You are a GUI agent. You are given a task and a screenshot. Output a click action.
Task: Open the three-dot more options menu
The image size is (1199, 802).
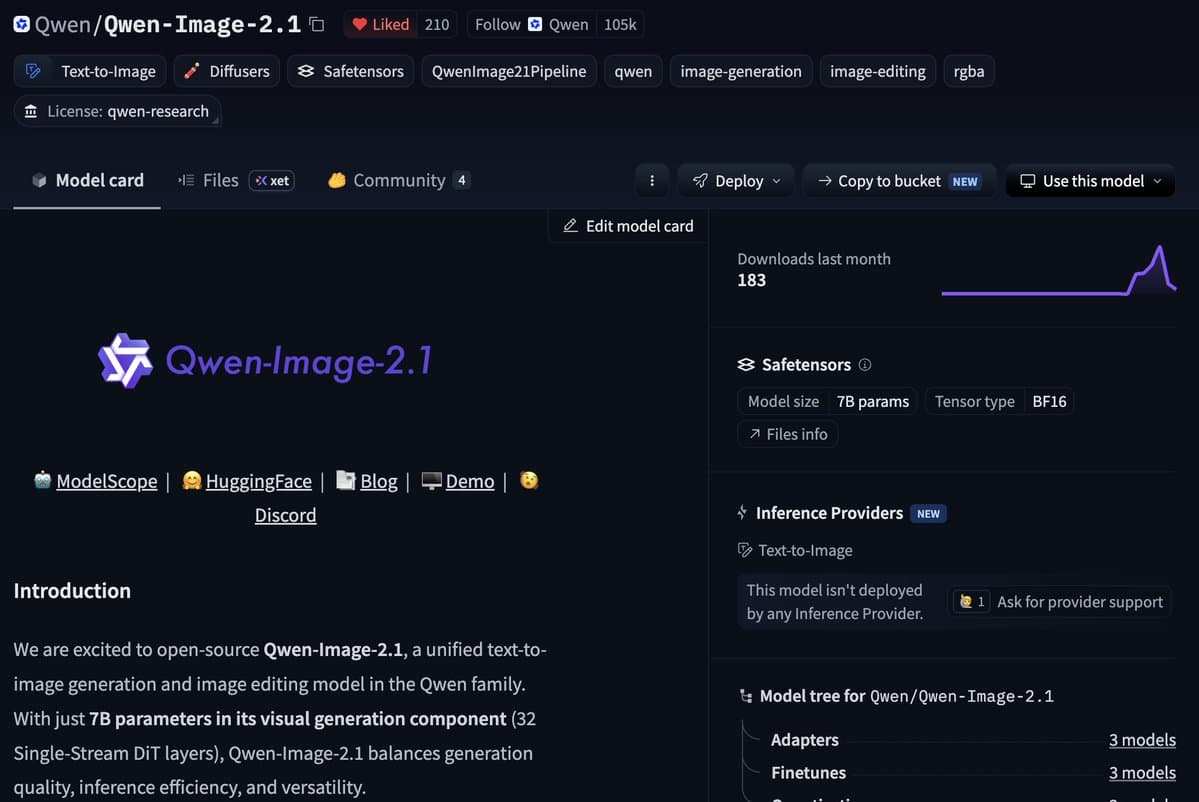click(651, 181)
